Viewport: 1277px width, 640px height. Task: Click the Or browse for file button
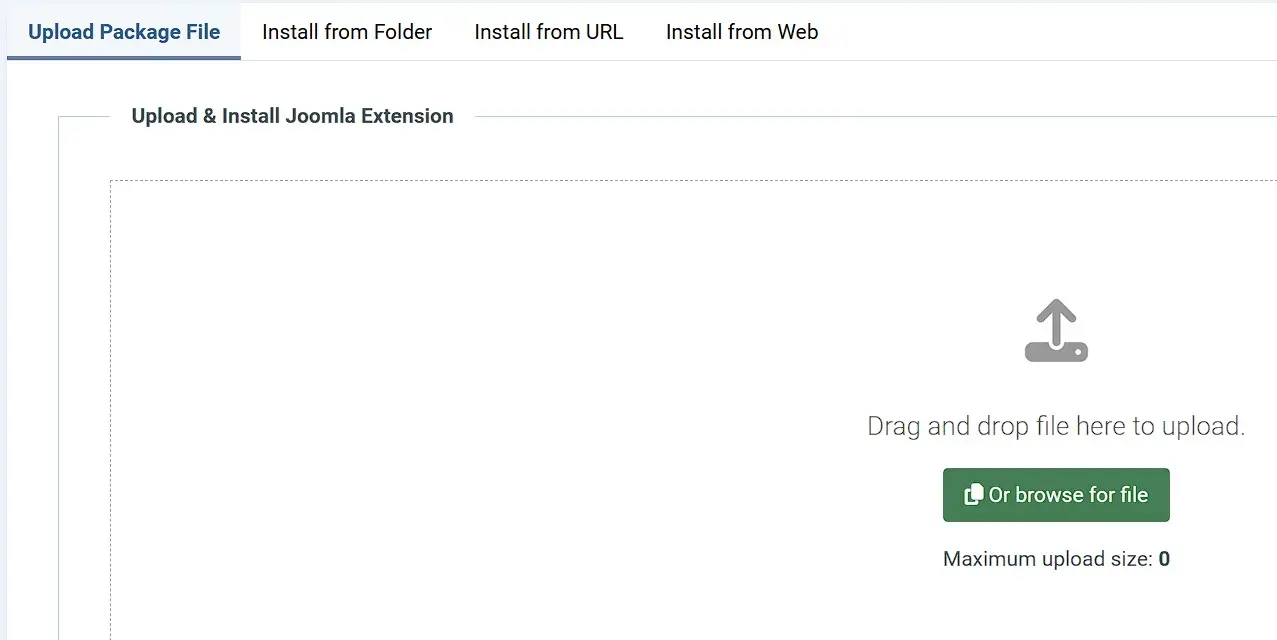tap(1056, 494)
